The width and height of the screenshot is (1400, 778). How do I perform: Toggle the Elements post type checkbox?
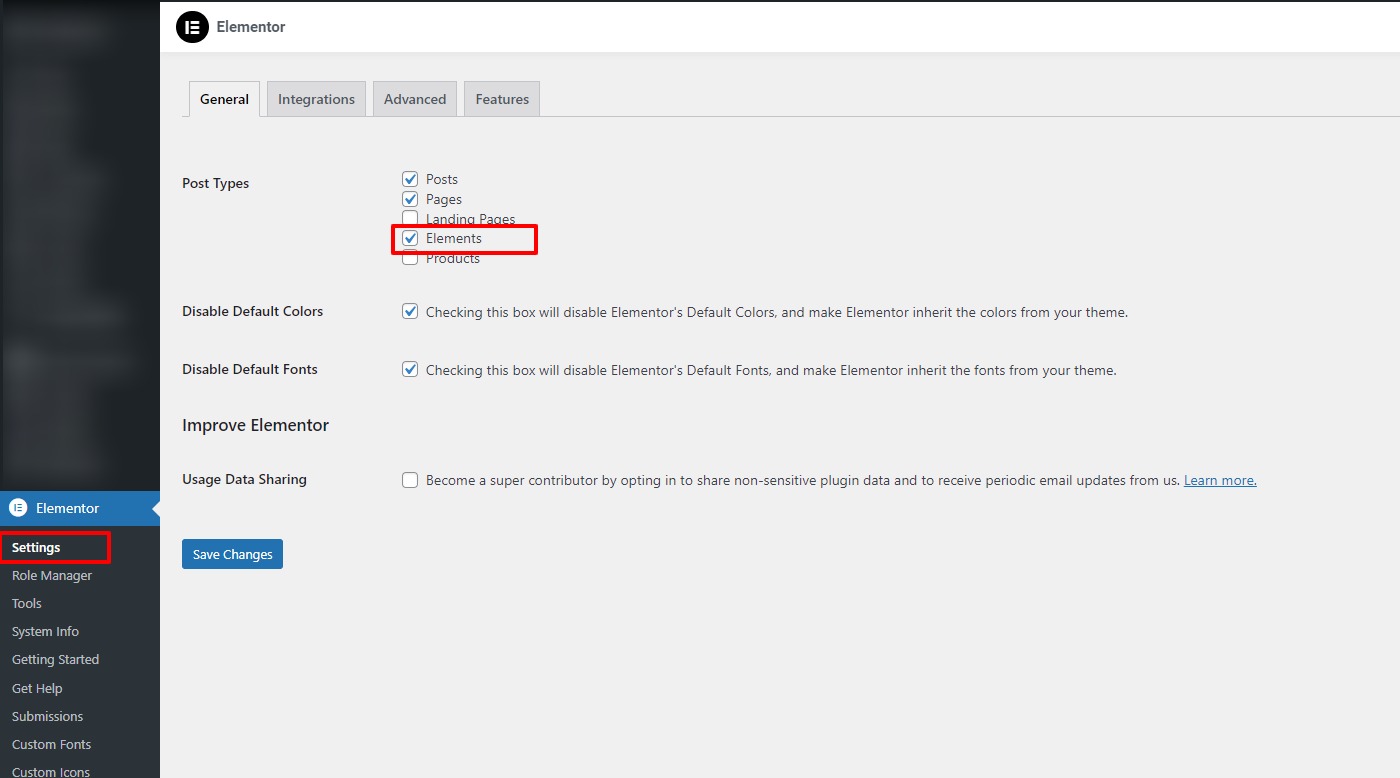pyautogui.click(x=410, y=238)
